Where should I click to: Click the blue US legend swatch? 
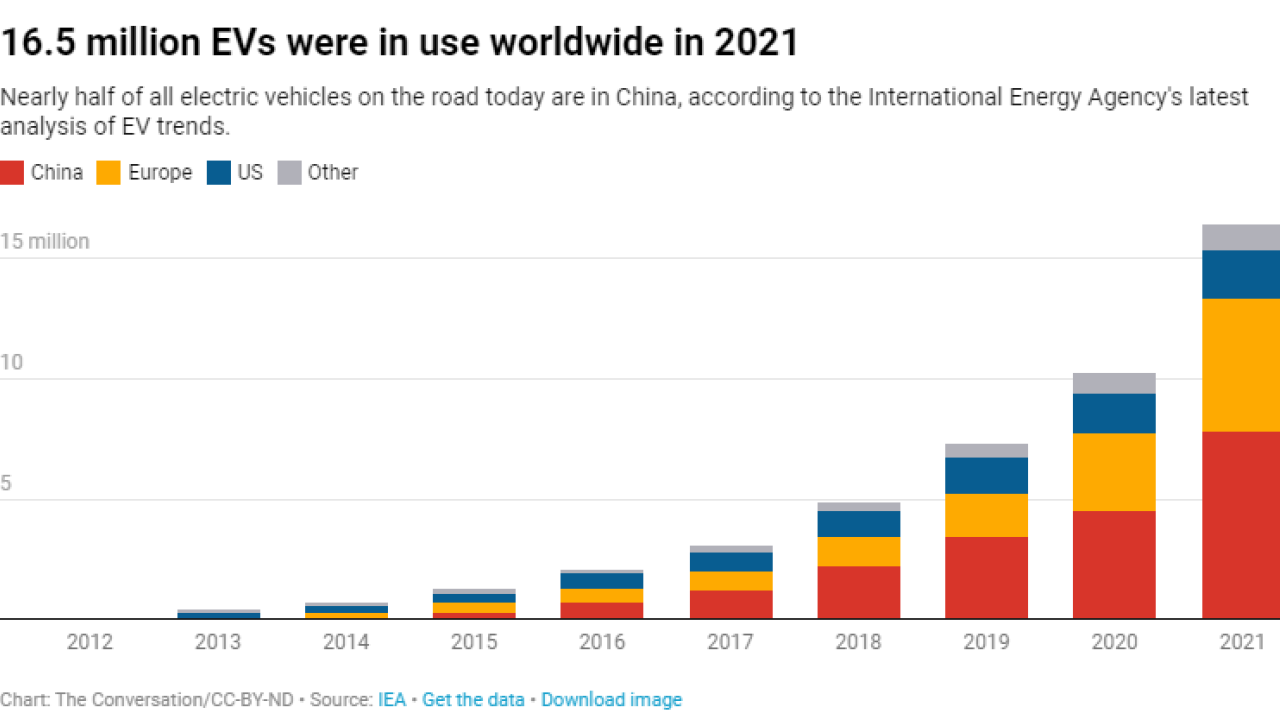[x=219, y=172]
